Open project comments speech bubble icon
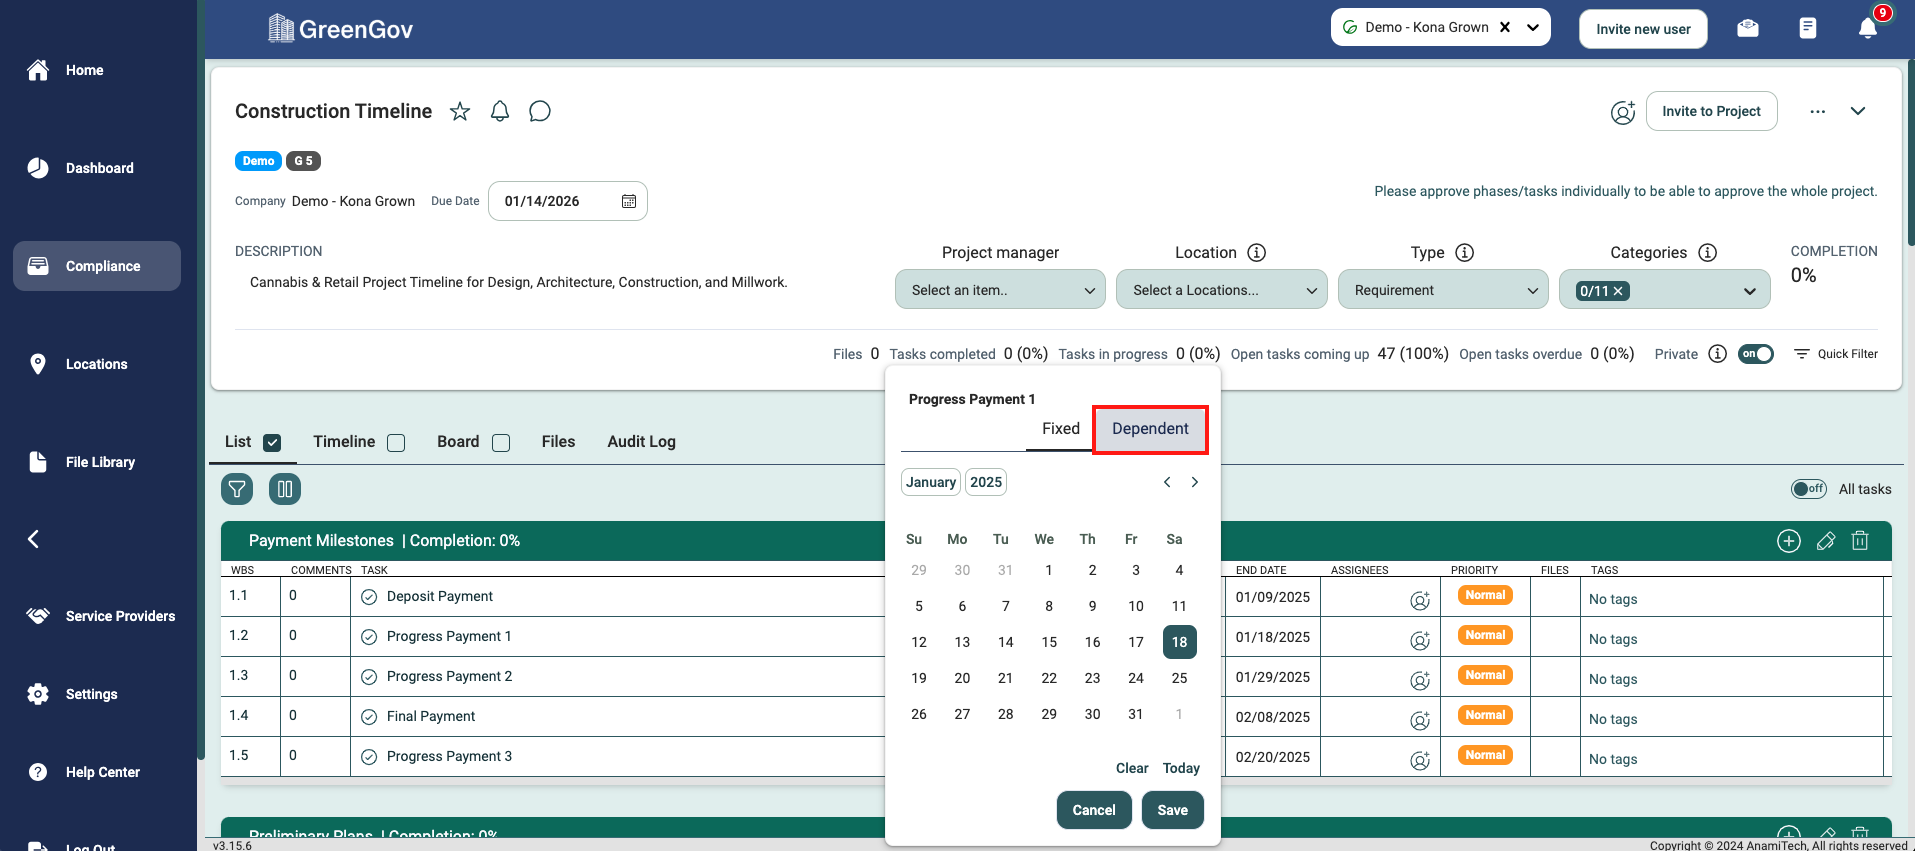1915x851 pixels. [540, 111]
